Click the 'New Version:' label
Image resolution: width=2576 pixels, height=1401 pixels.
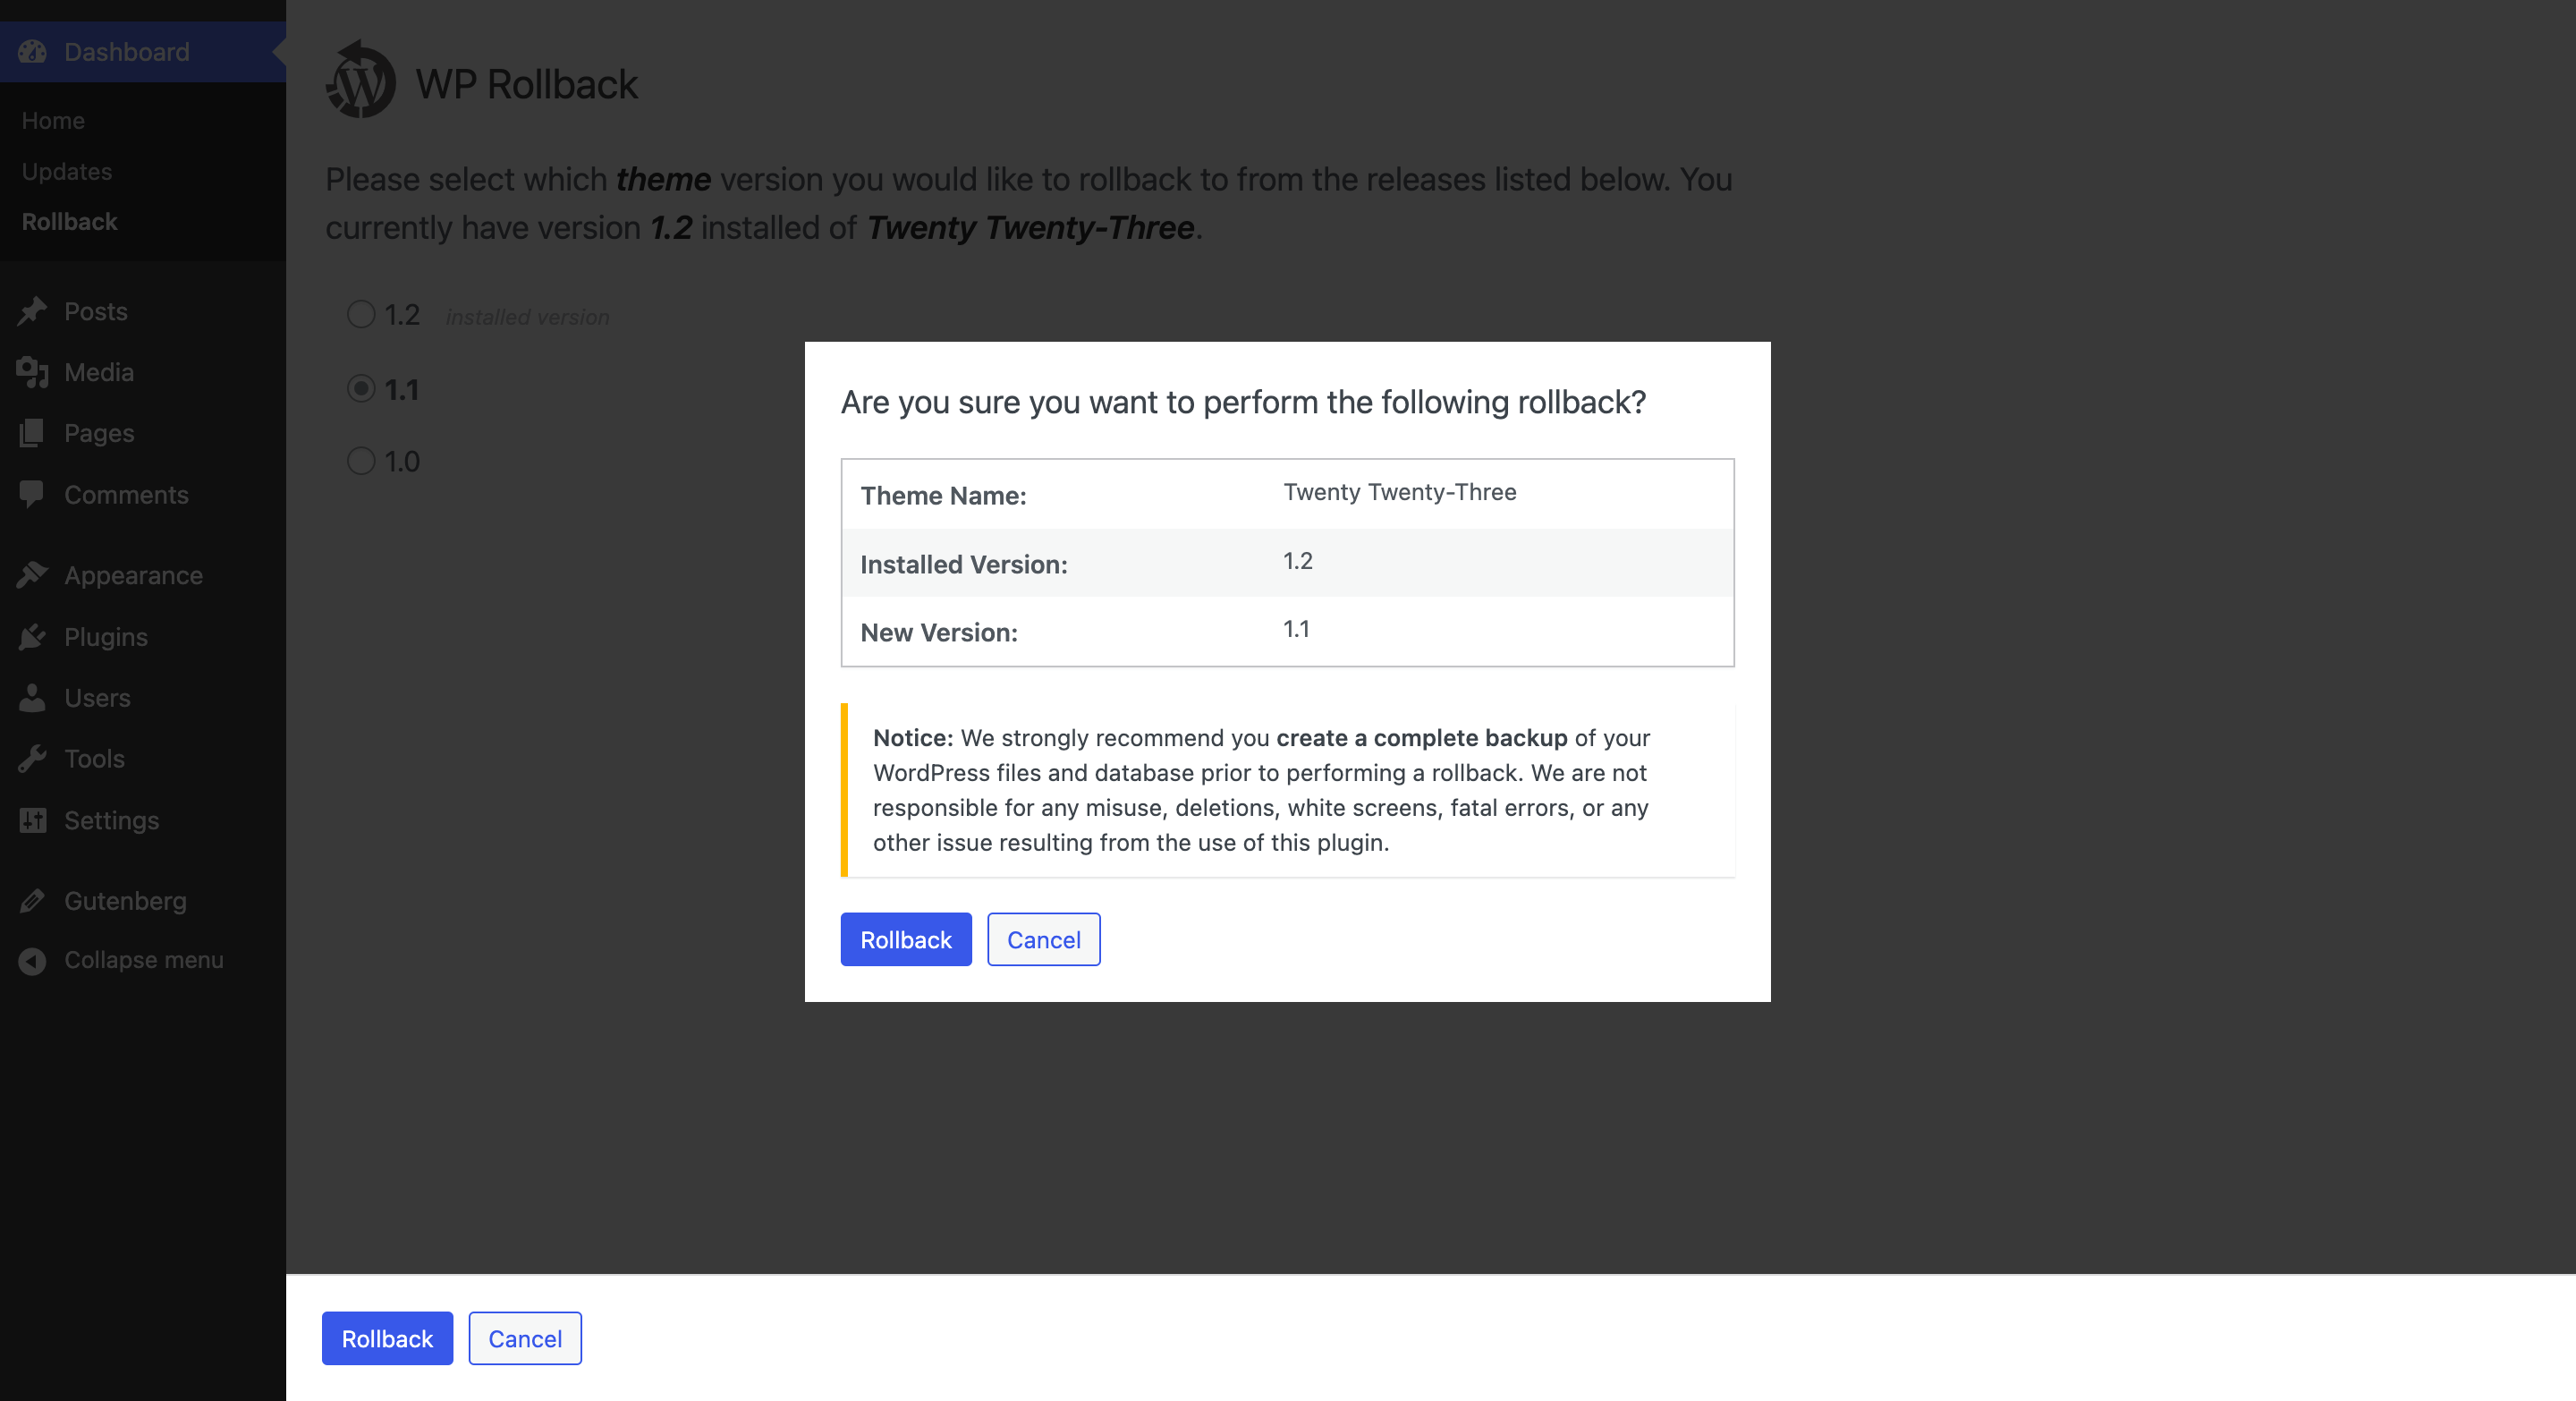pos(939,632)
